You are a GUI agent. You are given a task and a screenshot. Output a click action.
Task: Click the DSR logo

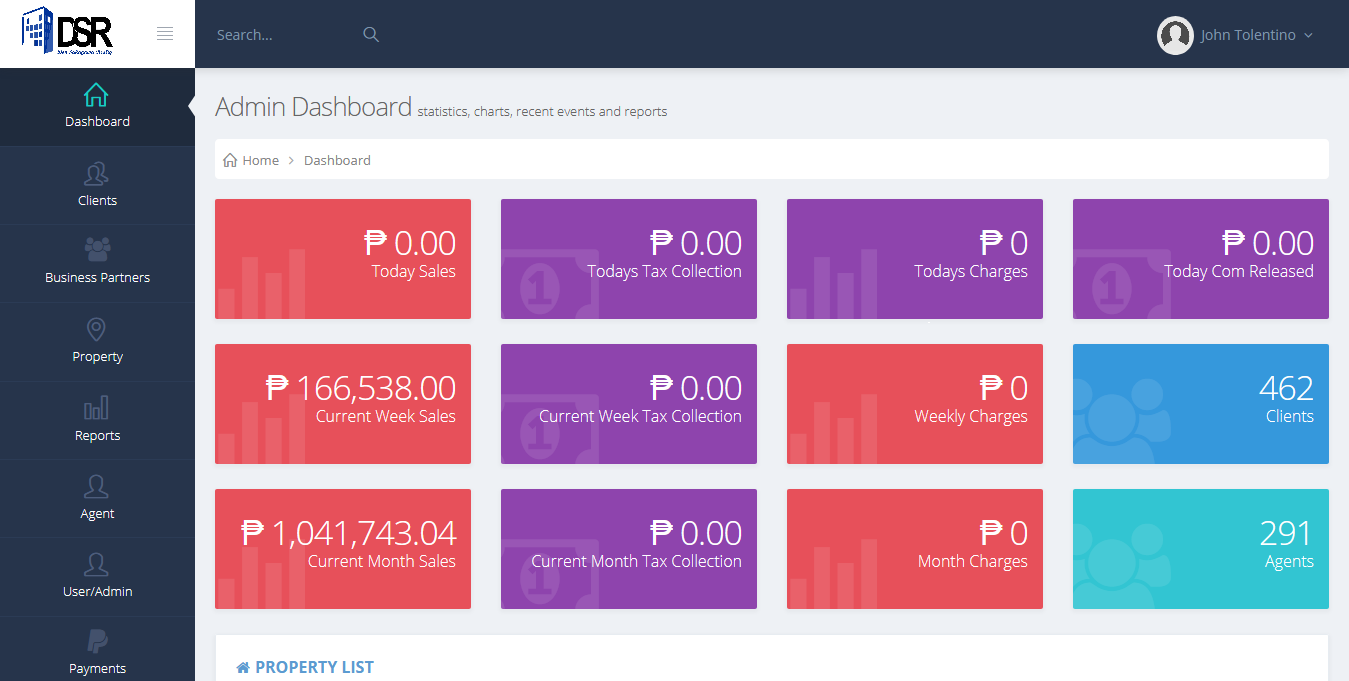[67, 31]
